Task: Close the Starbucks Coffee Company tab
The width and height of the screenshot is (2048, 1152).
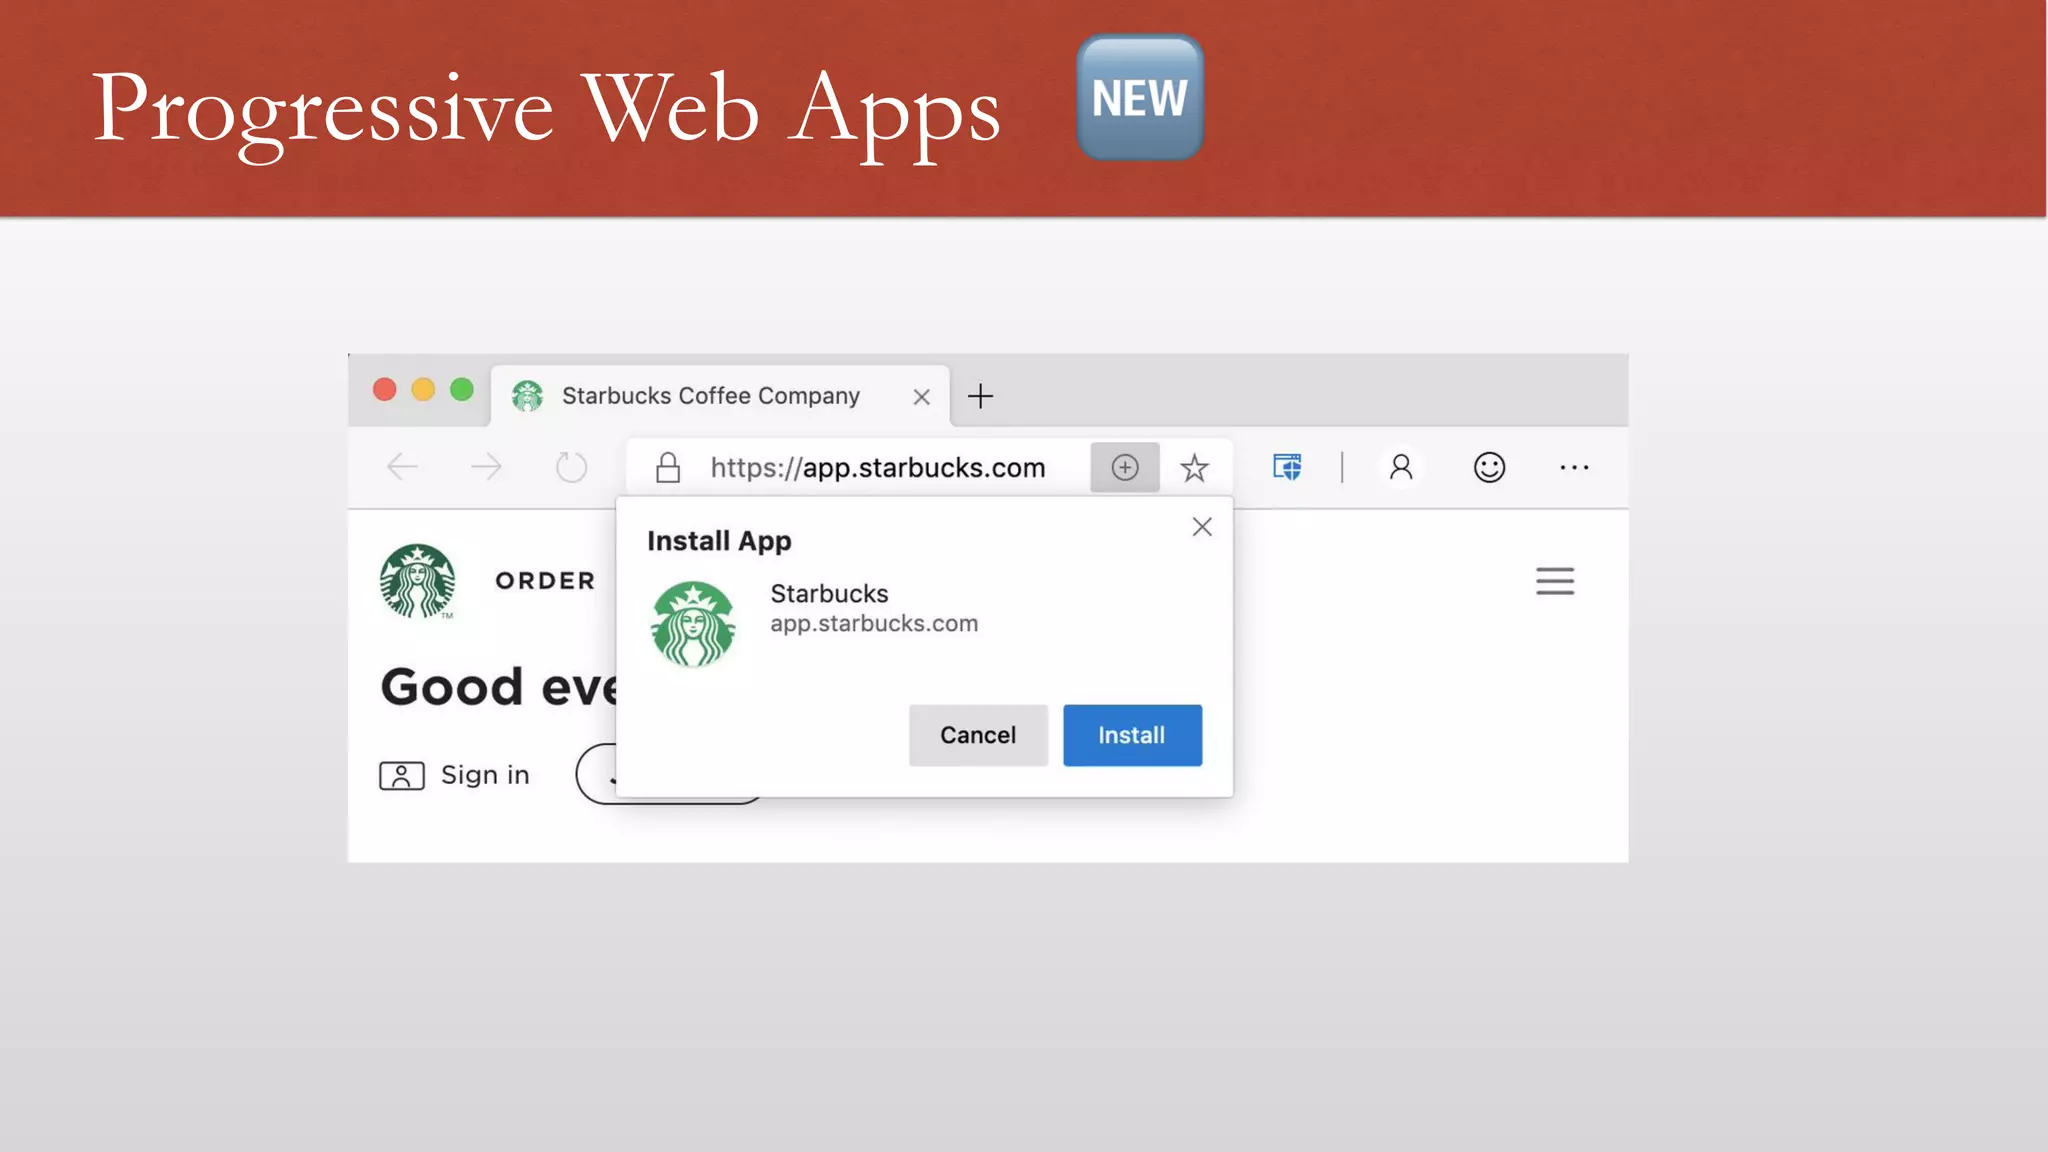Action: click(x=922, y=397)
